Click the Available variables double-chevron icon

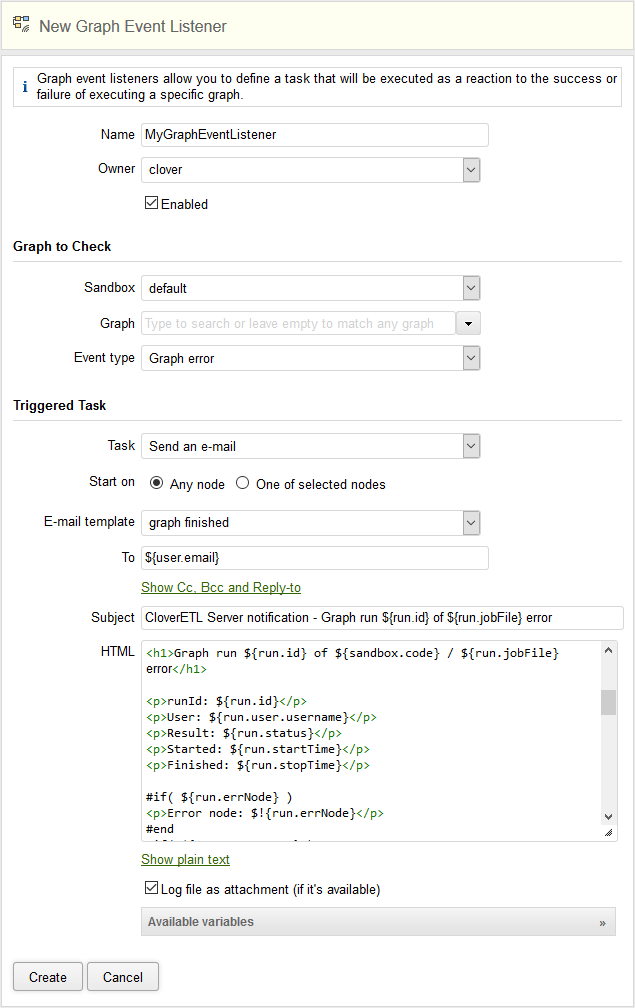(x=602, y=923)
